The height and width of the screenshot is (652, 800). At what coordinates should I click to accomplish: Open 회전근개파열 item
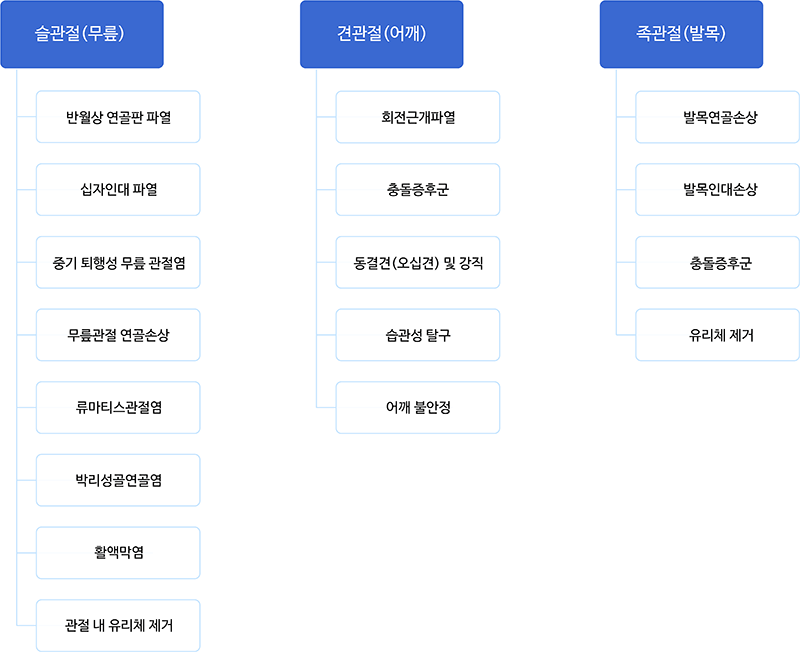tap(418, 117)
